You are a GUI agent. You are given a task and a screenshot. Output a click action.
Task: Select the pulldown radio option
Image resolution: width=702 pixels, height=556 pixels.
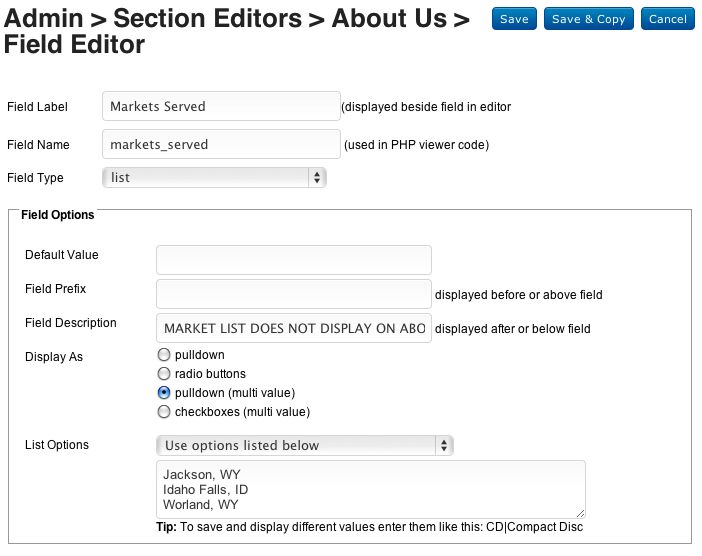pyautogui.click(x=164, y=355)
